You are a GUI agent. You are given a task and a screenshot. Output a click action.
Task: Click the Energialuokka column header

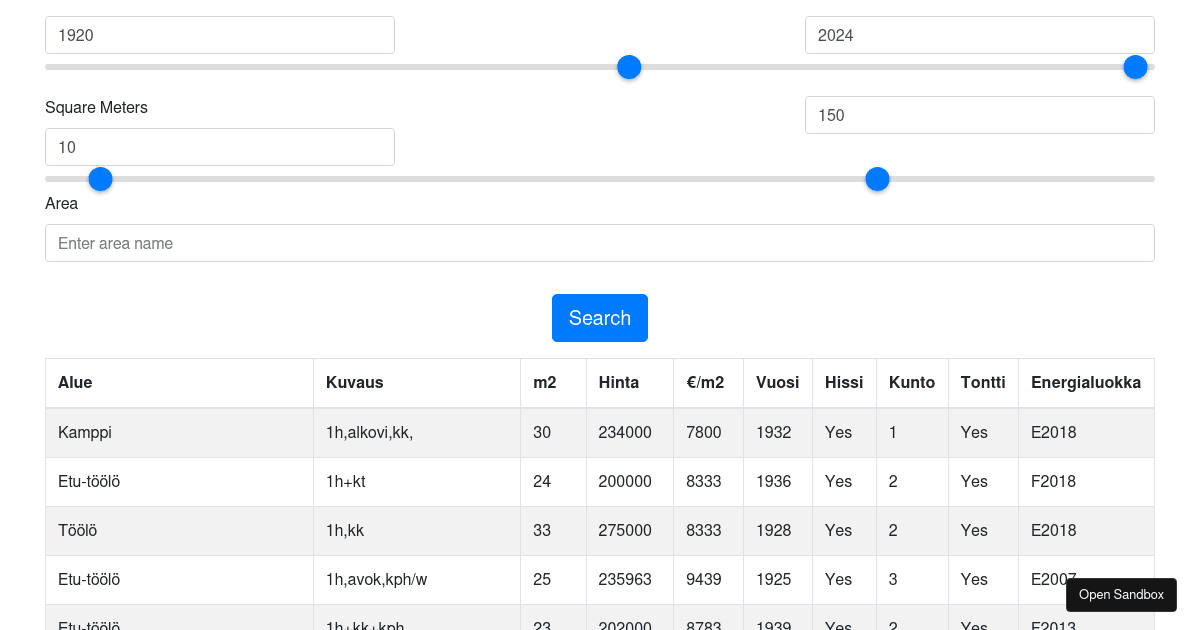click(1085, 382)
